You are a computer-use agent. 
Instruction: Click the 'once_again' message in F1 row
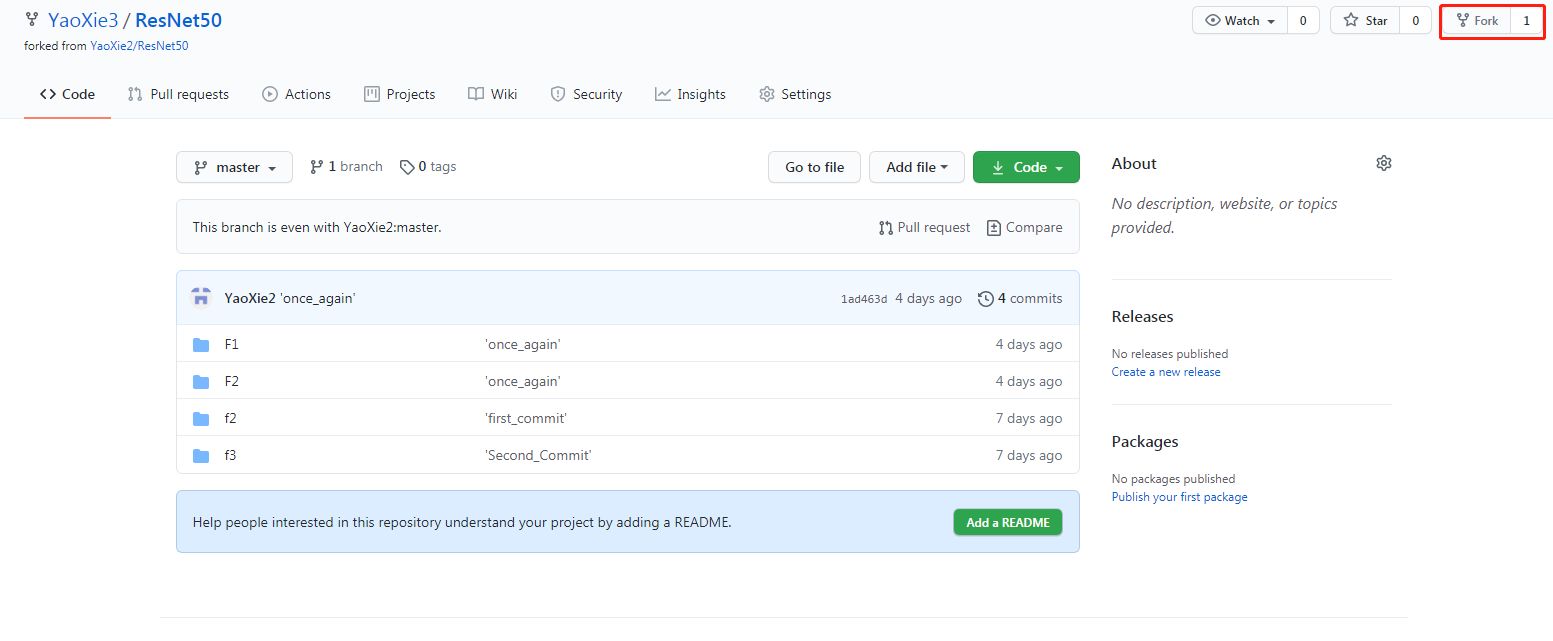523,344
